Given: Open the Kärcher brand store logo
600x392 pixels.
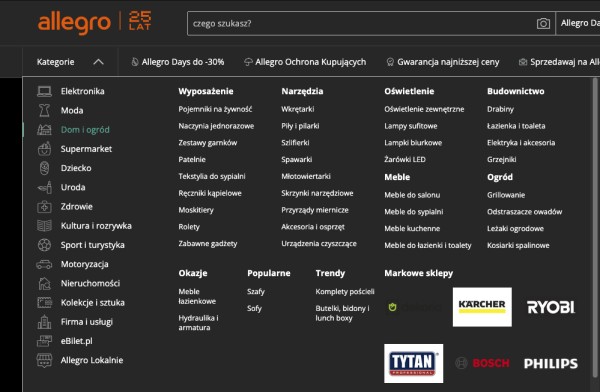Looking at the screenshot, I should tap(482, 307).
